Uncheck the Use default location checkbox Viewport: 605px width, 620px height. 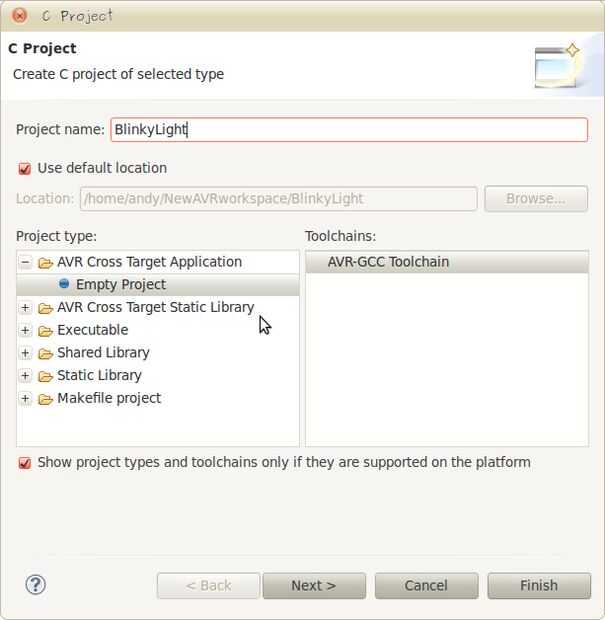click(25, 169)
